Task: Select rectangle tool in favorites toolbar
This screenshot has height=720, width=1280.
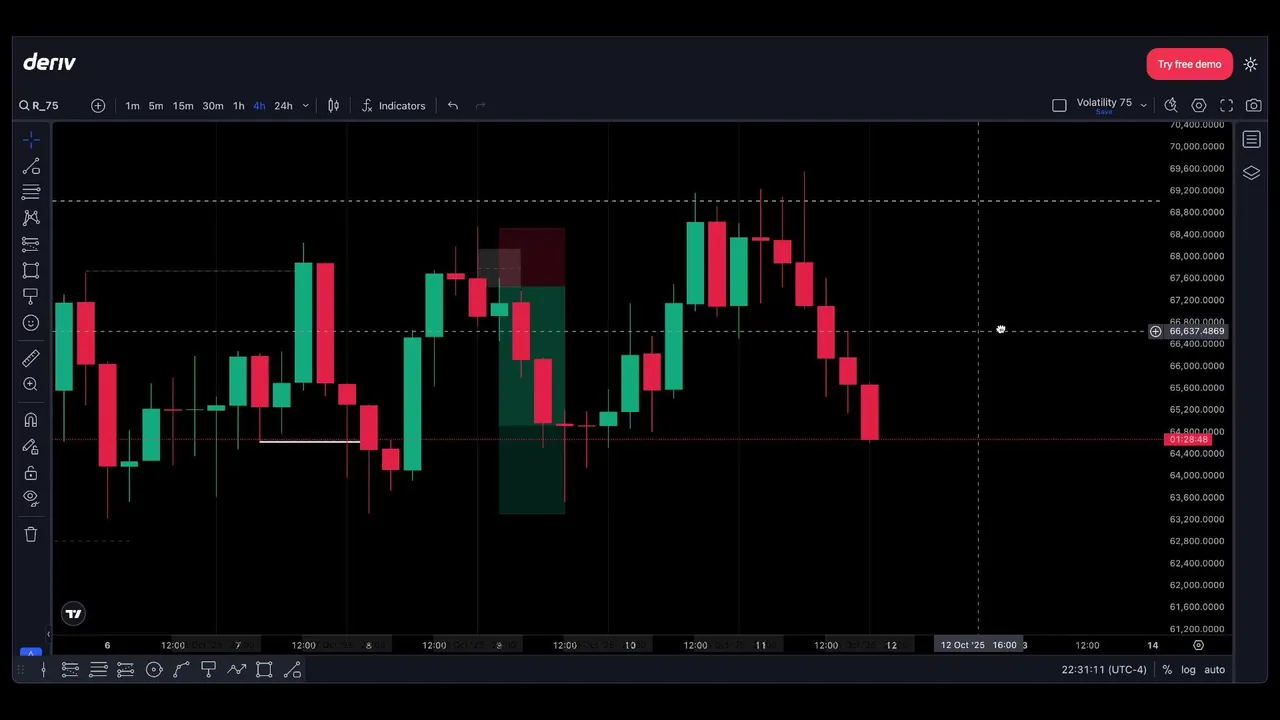Action: [x=264, y=670]
